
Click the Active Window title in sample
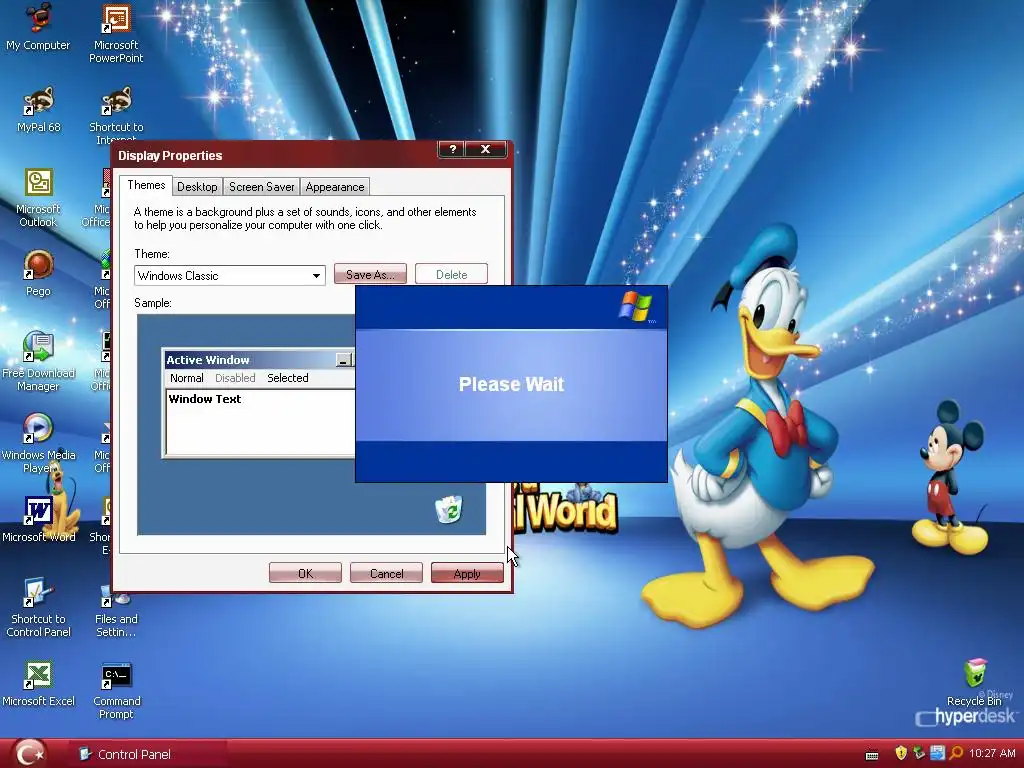(208, 360)
